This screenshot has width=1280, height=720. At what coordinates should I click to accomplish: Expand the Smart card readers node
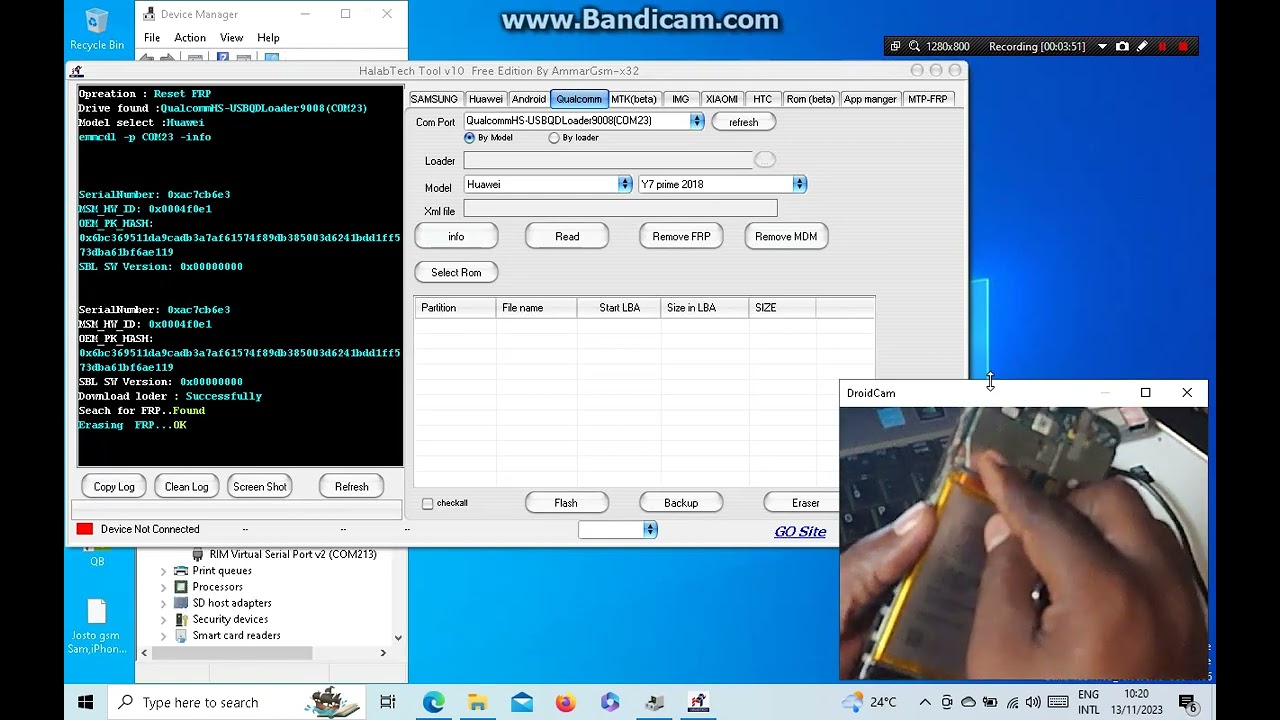coord(163,636)
